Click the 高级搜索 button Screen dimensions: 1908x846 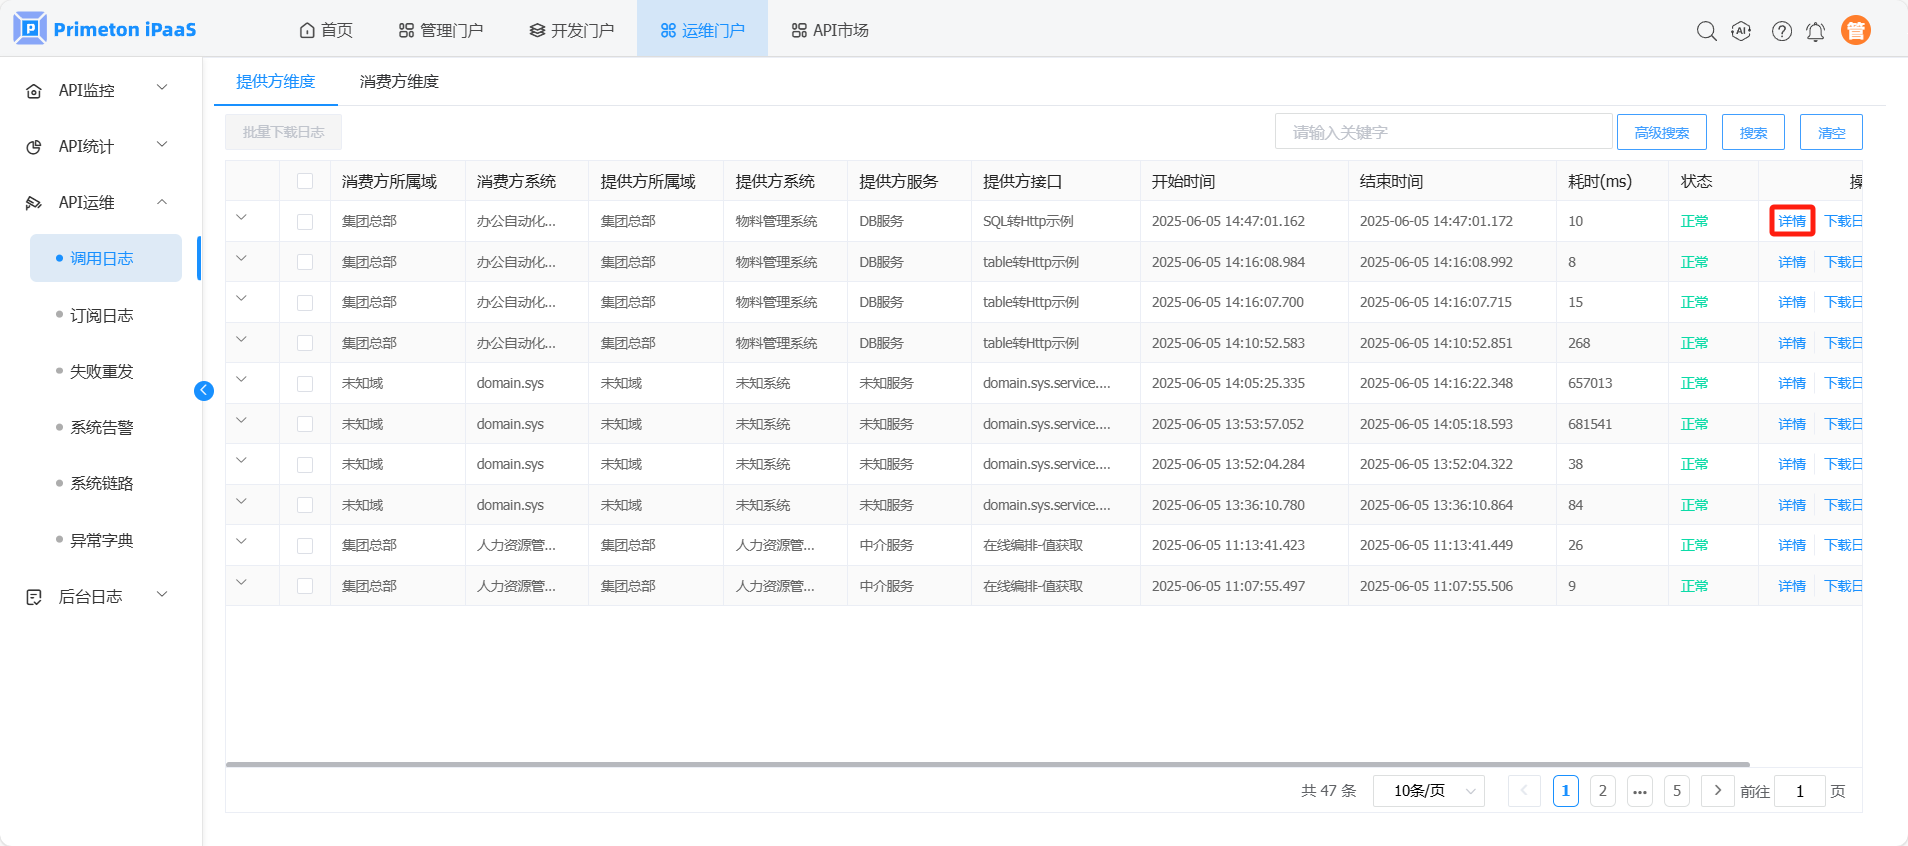(1661, 132)
